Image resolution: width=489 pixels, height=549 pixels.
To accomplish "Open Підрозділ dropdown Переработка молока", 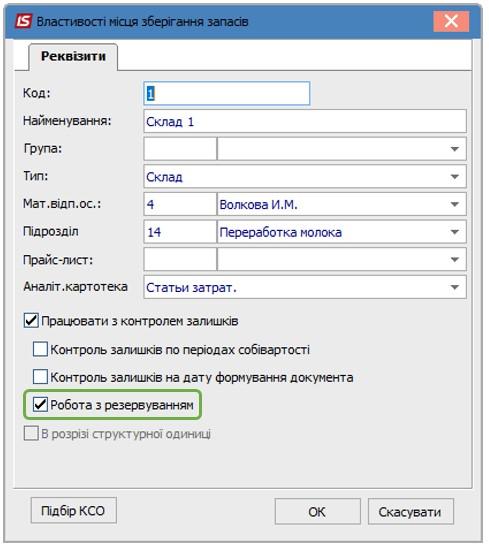I will (x=454, y=232).
